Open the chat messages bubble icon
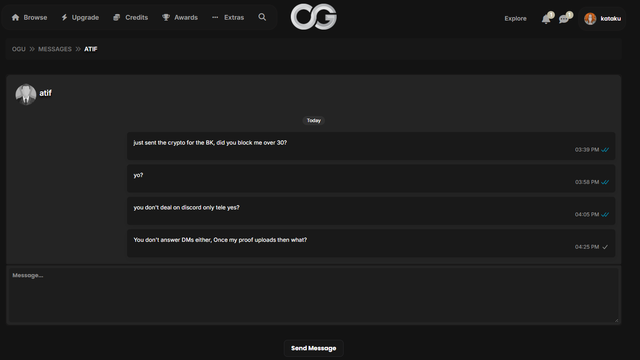Screen dimensions: 640x360 (x=564, y=19)
